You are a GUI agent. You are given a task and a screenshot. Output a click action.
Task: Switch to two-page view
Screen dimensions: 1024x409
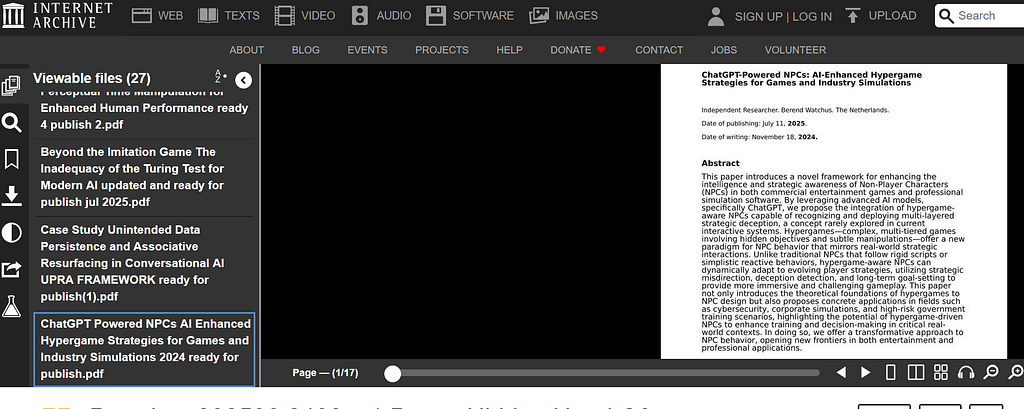[x=916, y=372]
